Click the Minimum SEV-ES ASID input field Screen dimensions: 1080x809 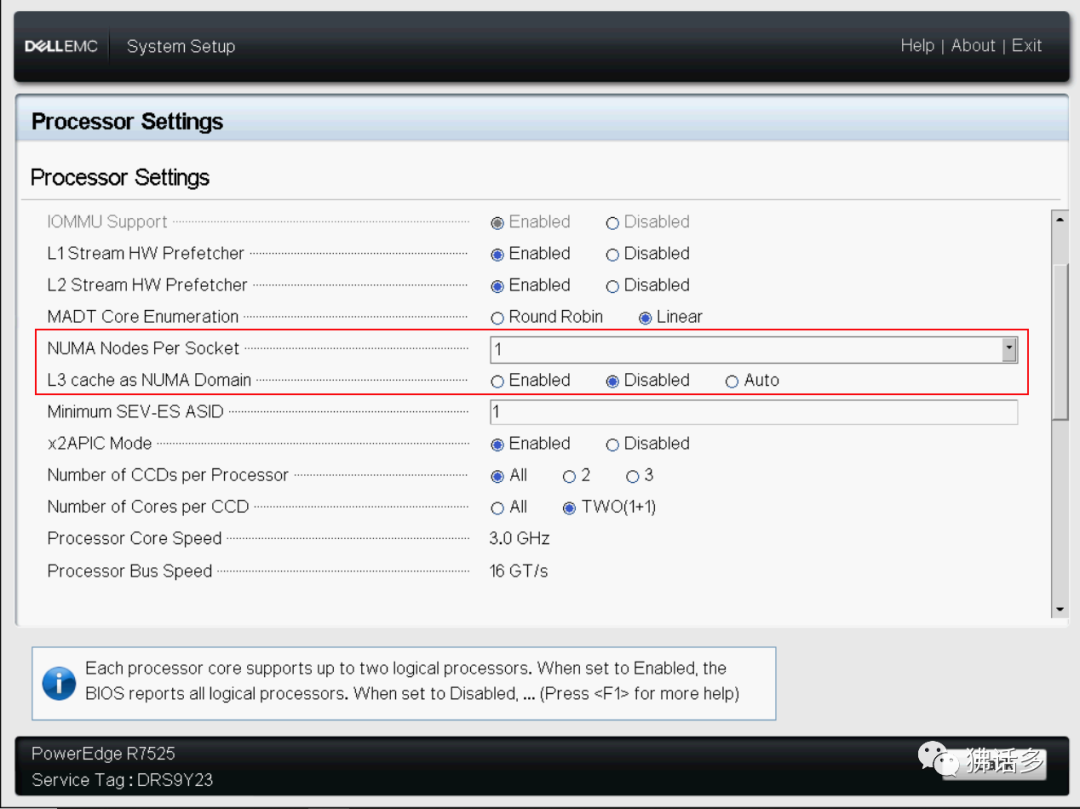(x=753, y=412)
